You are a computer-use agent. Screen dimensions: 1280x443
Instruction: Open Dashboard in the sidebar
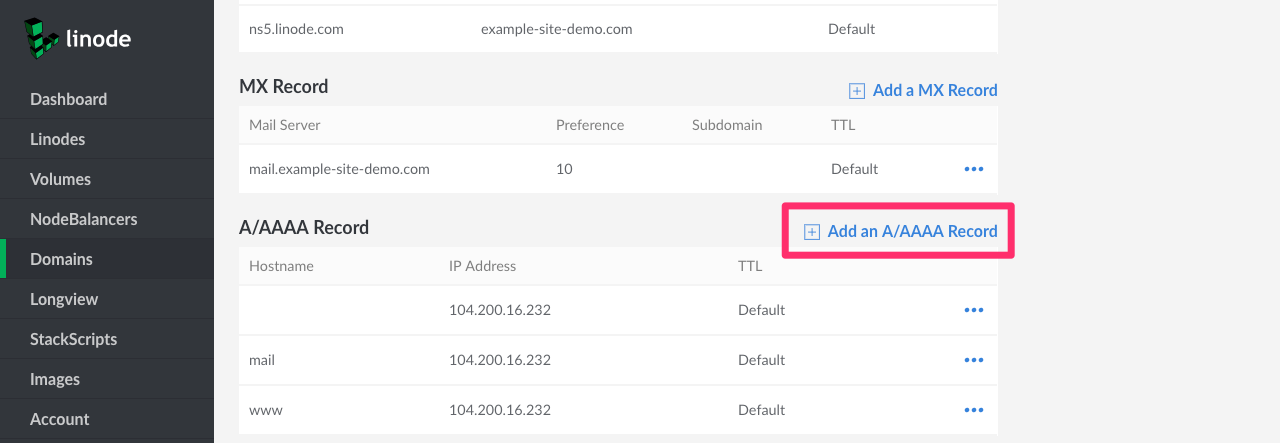68,99
